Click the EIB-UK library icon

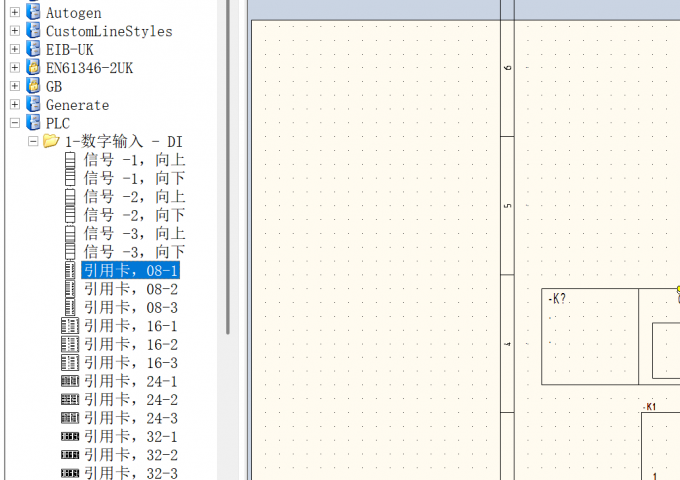click(33, 49)
